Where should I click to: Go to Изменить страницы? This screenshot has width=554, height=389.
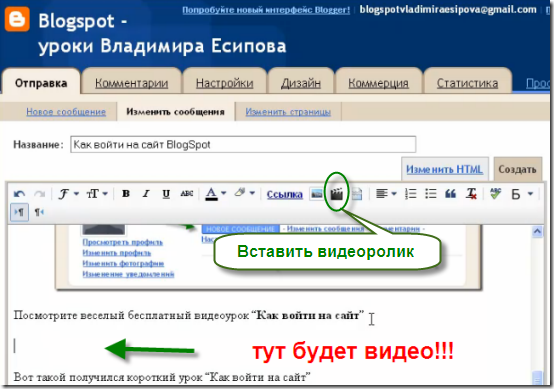(x=288, y=112)
